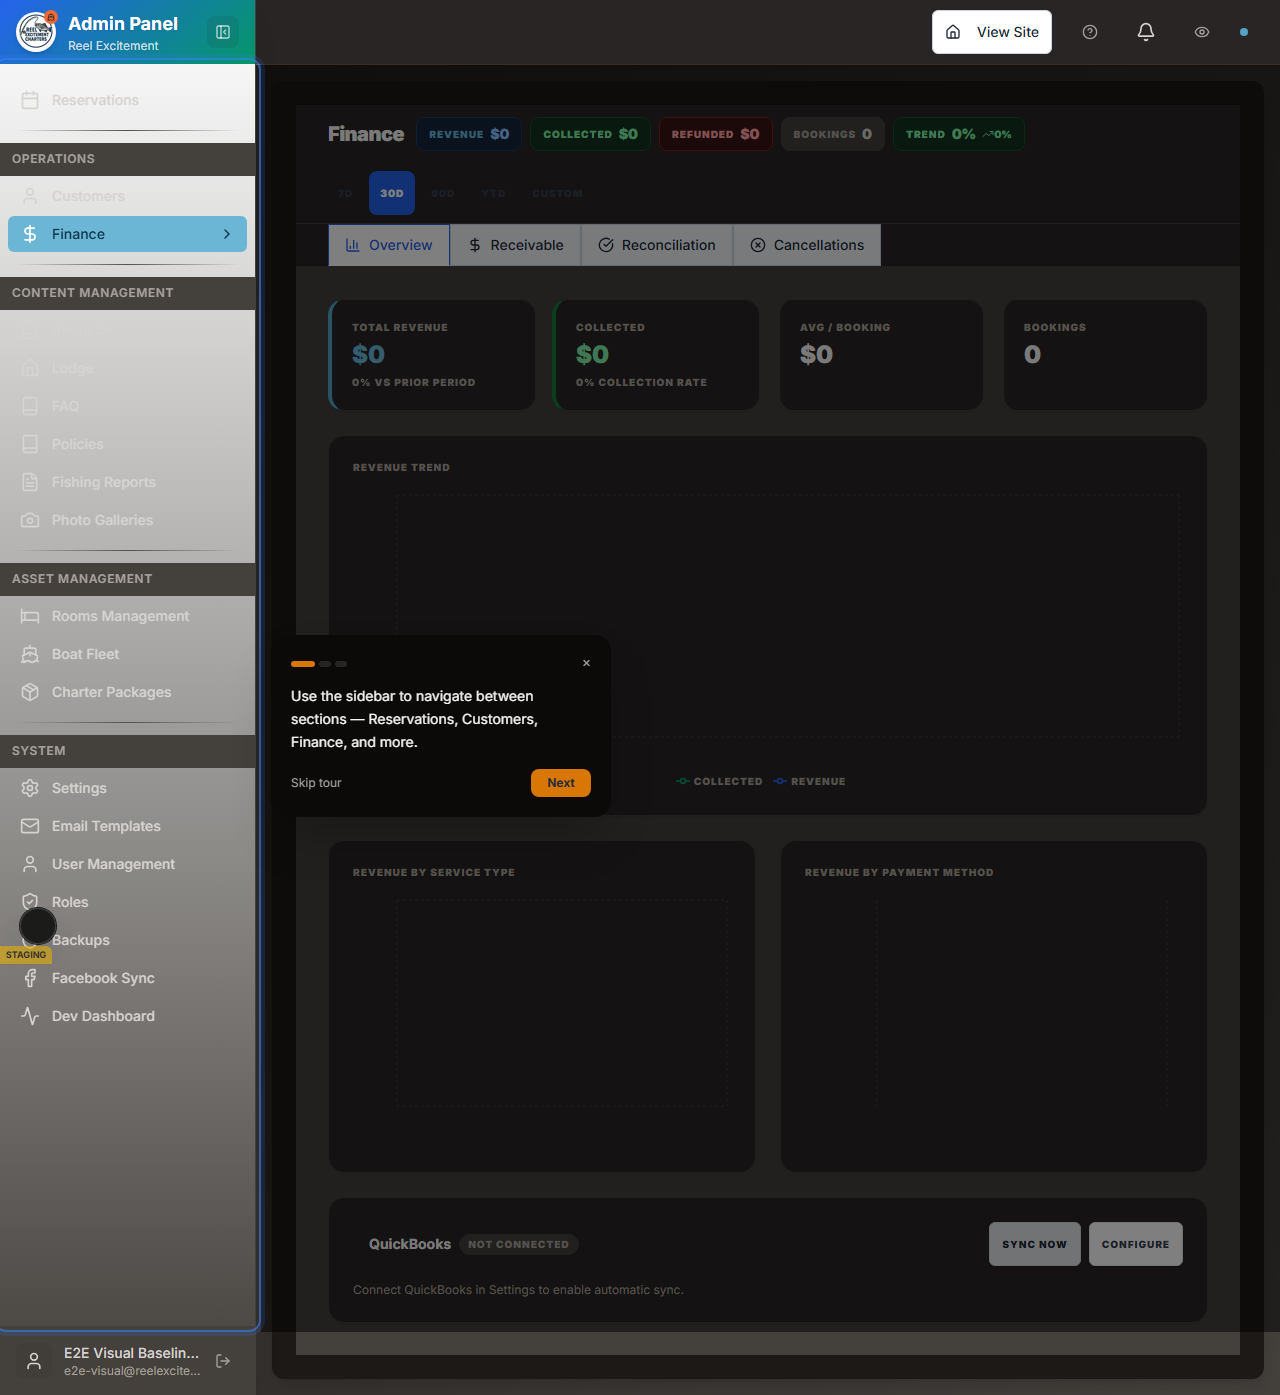Click the Boat Fleet ship icon
Image resolution: width=1280 pixels, height=1395 pixels.
(x=30, y=654)
